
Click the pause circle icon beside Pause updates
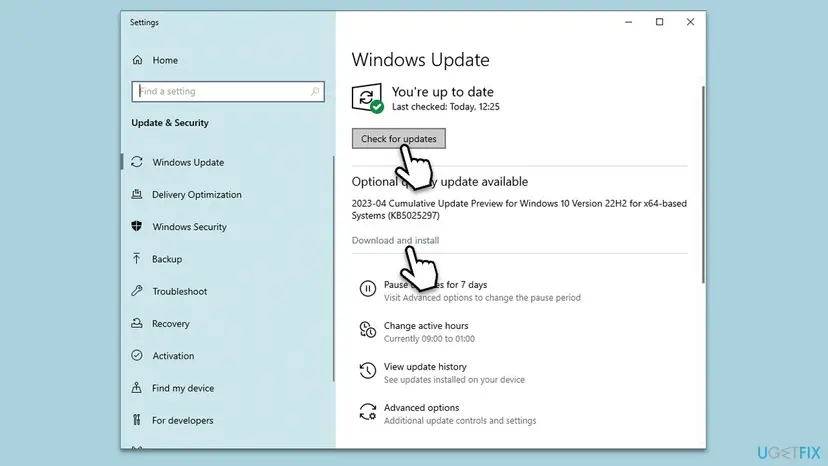click(368, 288)
